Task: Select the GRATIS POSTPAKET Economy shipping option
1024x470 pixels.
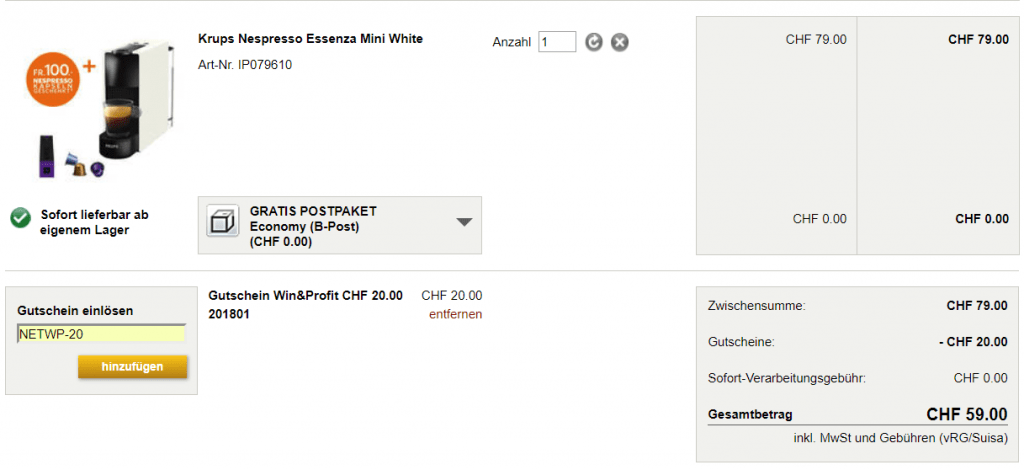Action: [312, 225]
